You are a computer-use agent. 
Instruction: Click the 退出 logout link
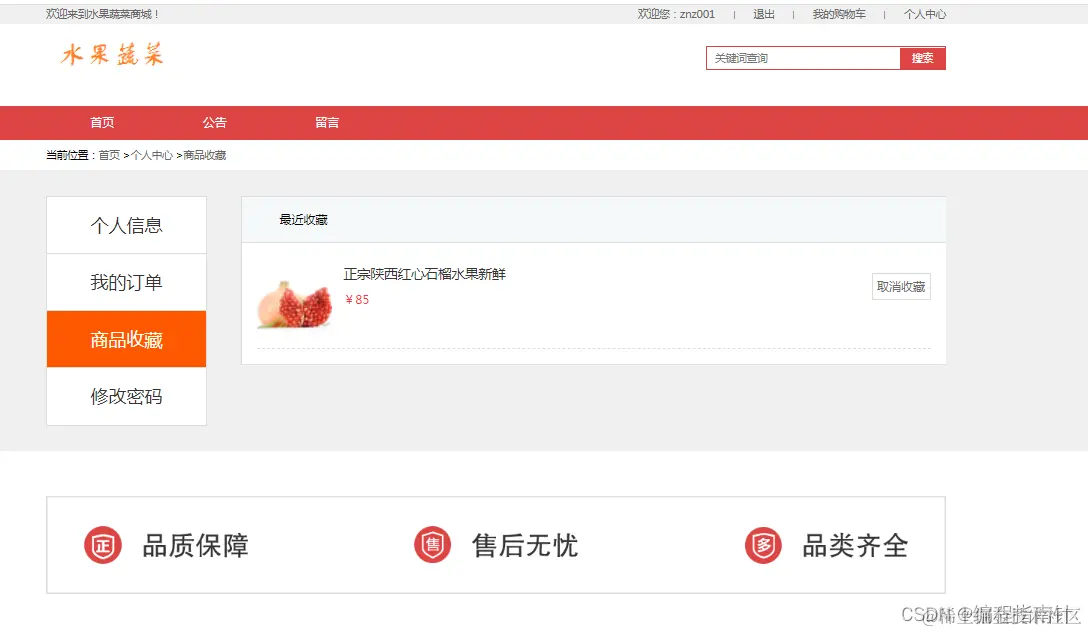coord(763,14)
